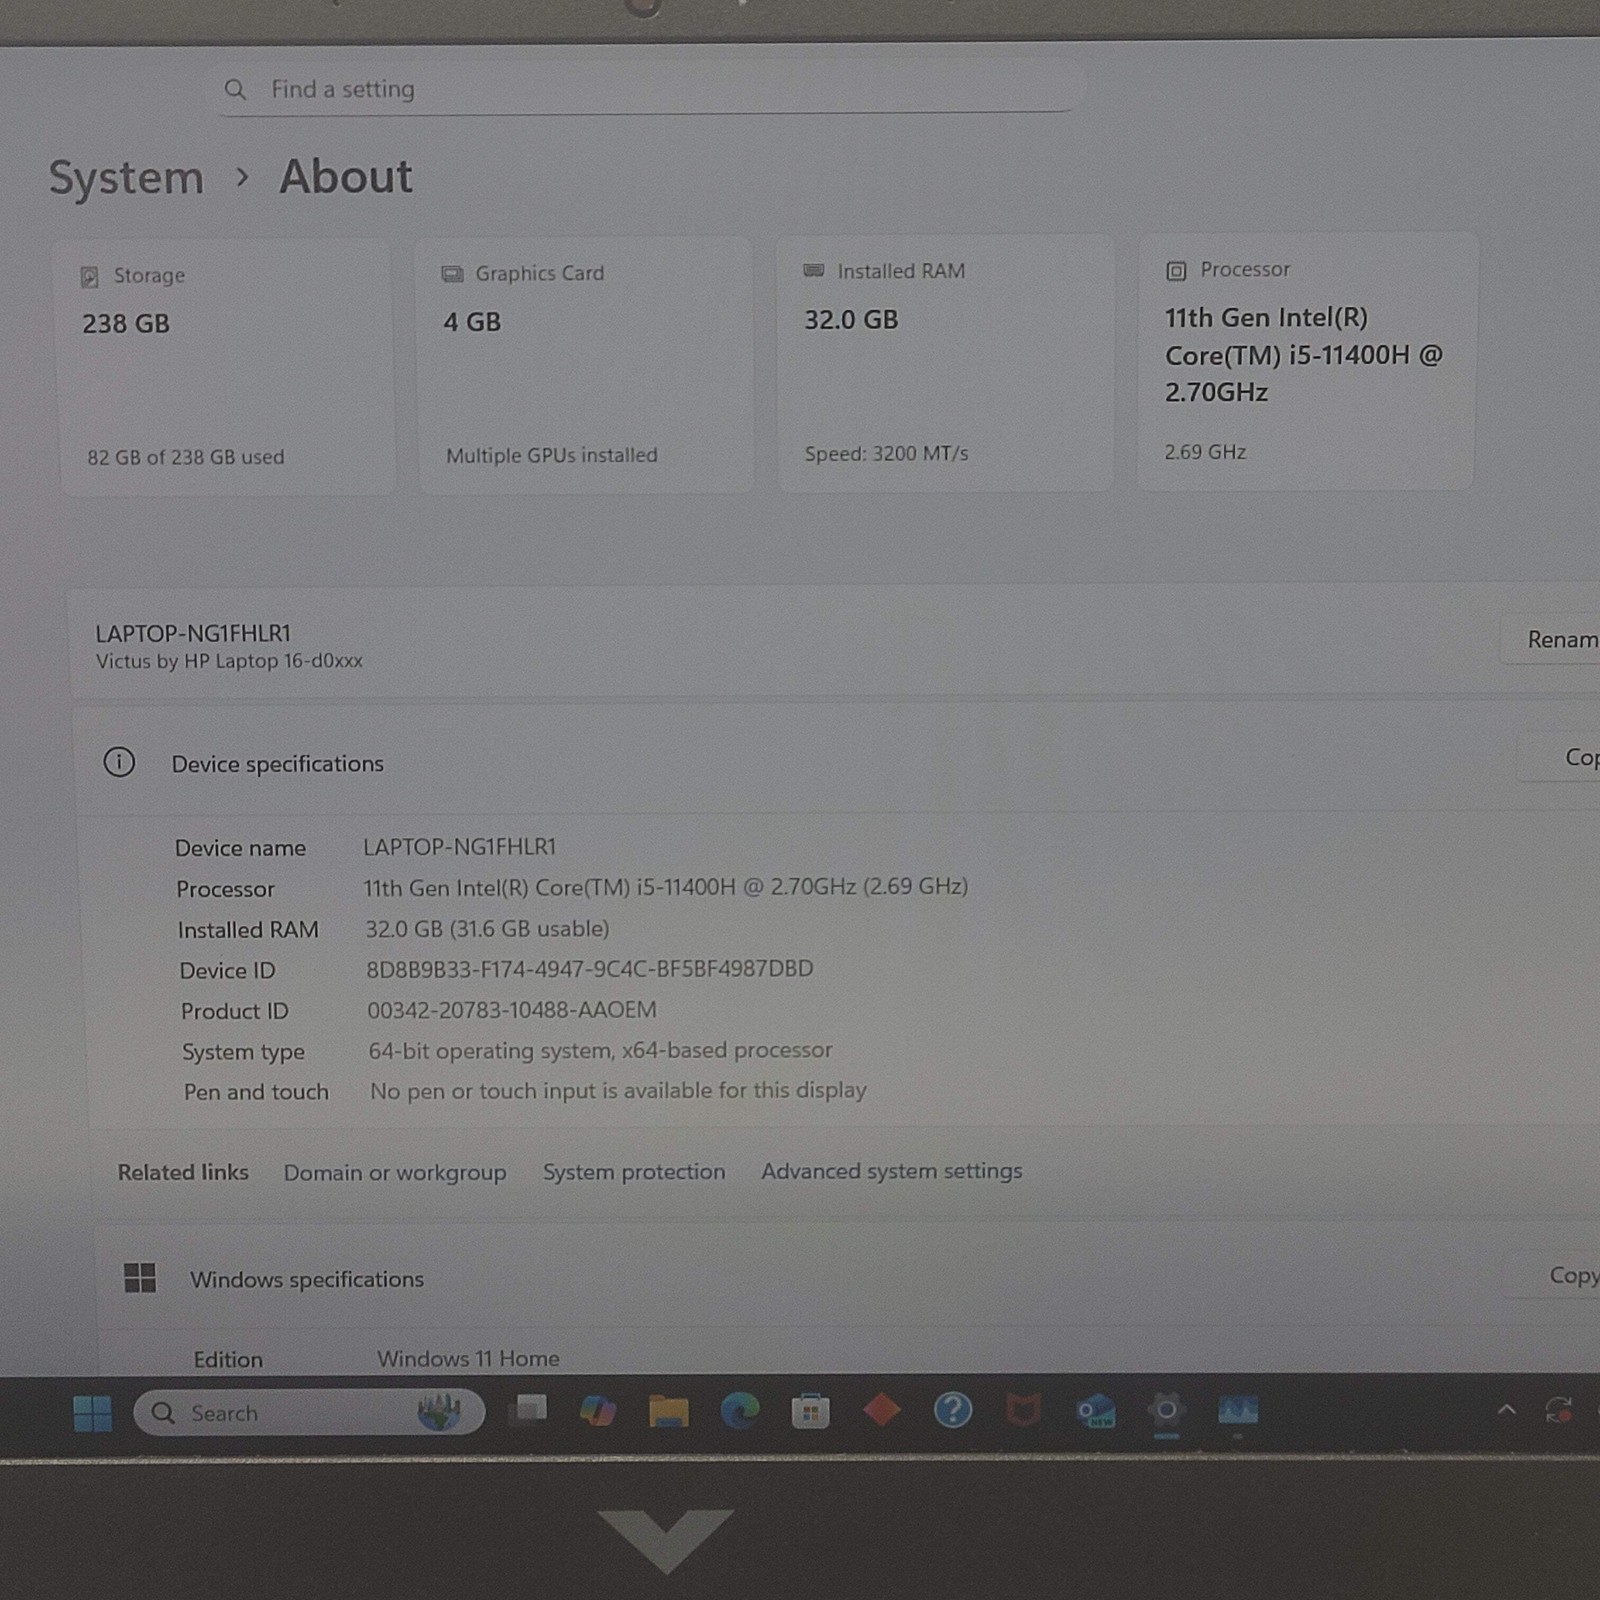Open Task View from taskbar
1600x1600 pixels.
(528, 1411)
